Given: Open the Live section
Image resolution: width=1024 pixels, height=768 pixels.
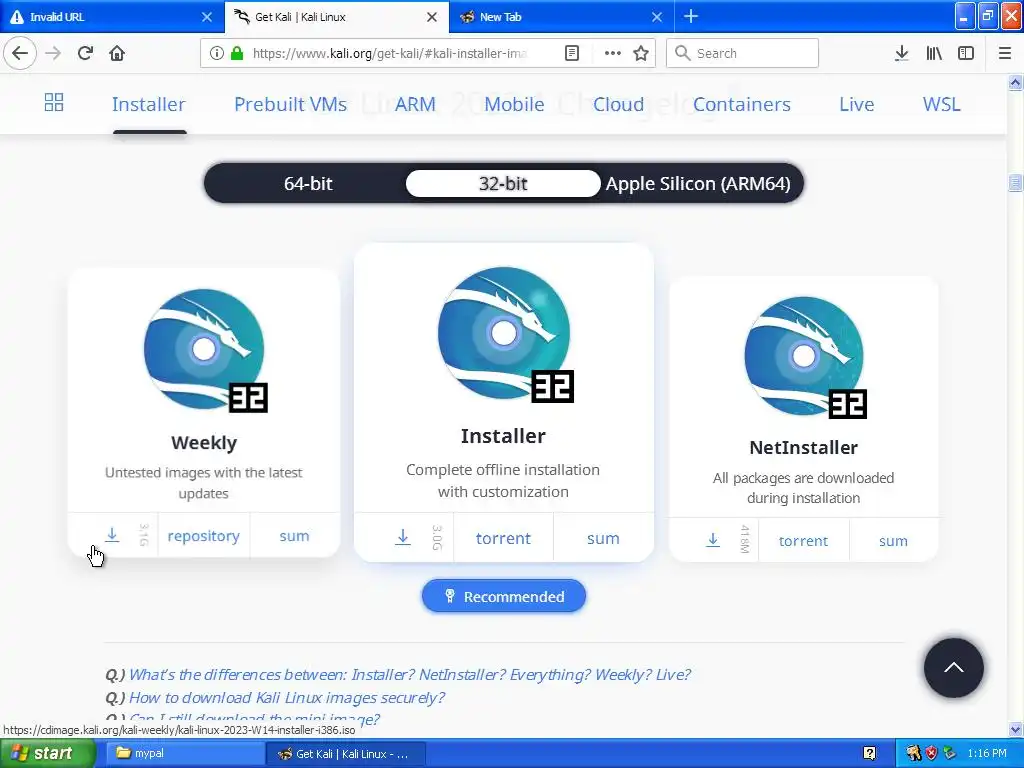Looking at the screenshot, I should coord(857,104).
